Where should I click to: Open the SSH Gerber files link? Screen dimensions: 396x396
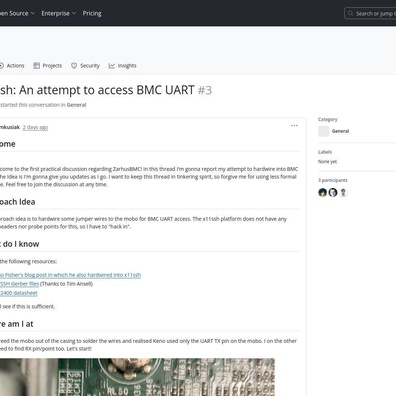pos(19,284)
